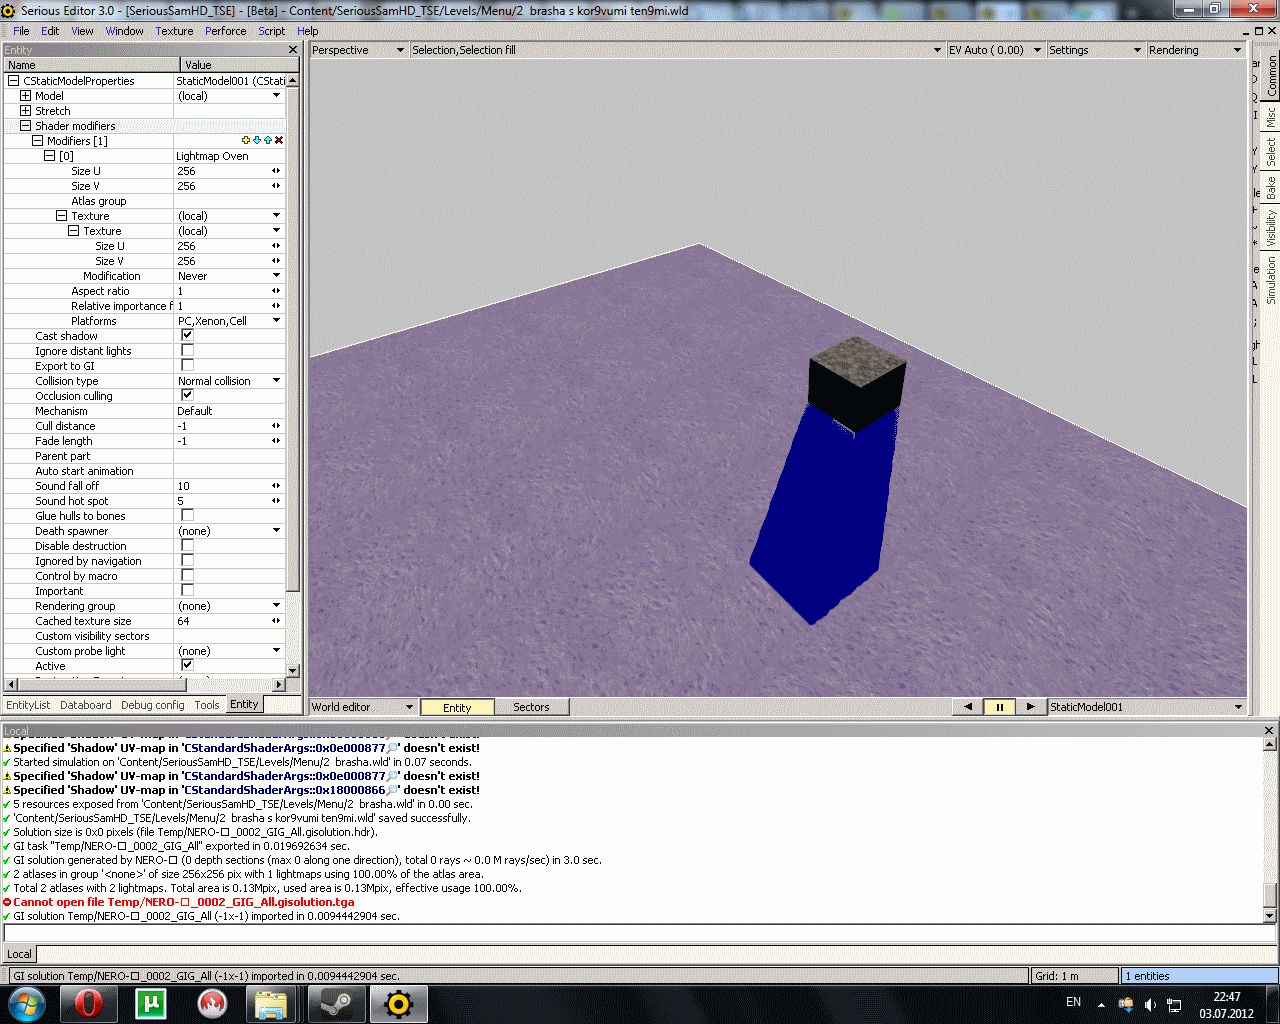Click Size U spinner arrows under modifier [0]
Screen dimensions: 1280x1024
[276, 171]
